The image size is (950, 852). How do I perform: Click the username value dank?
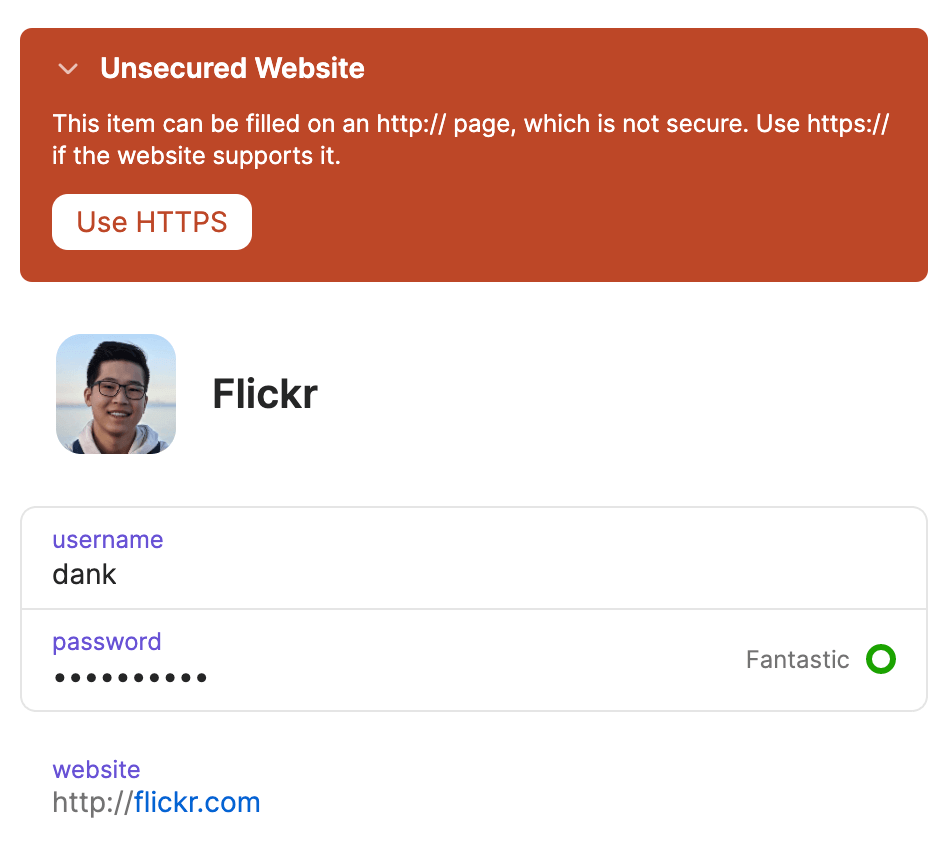coord(85,574)
